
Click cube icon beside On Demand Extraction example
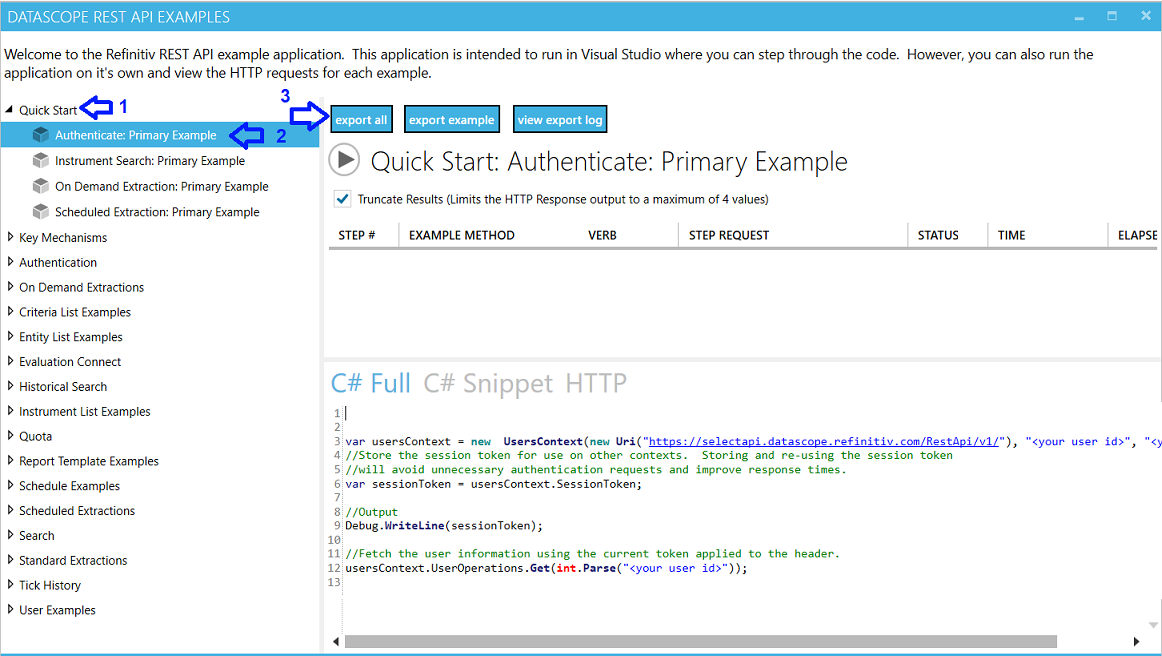(x=41, y=186)
